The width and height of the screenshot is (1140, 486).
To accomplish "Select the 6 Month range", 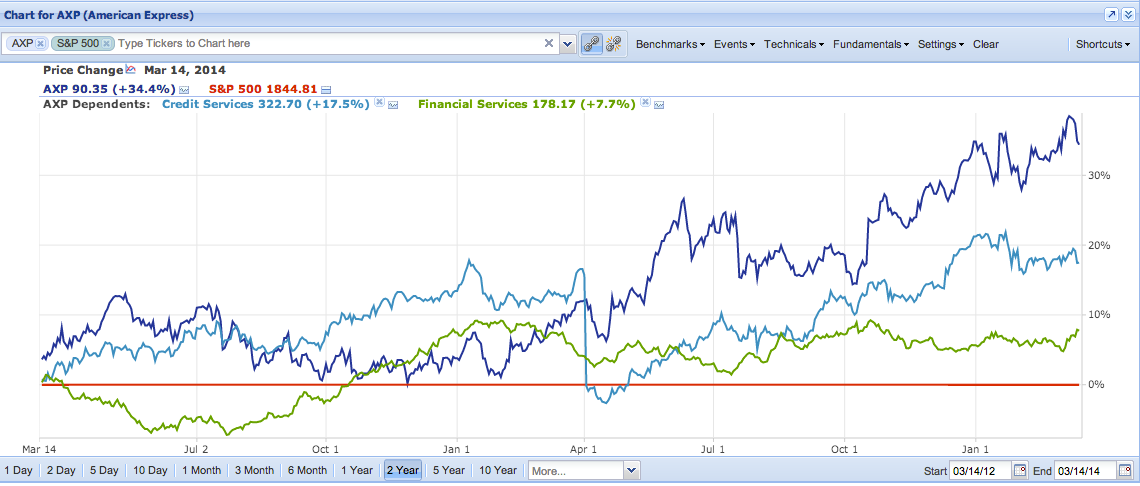I will click(307, 471).
